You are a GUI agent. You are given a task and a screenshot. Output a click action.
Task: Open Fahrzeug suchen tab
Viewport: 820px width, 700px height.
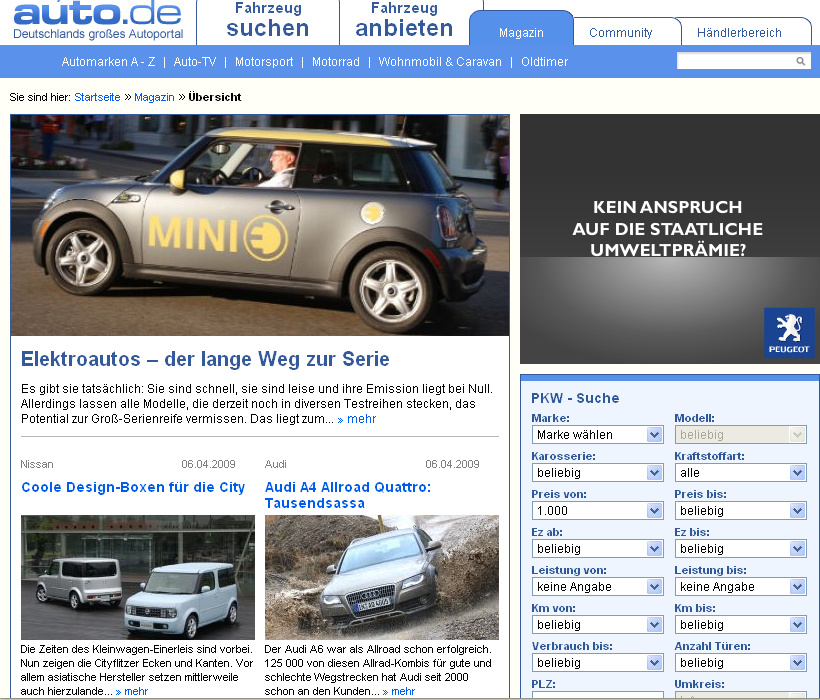268,21
